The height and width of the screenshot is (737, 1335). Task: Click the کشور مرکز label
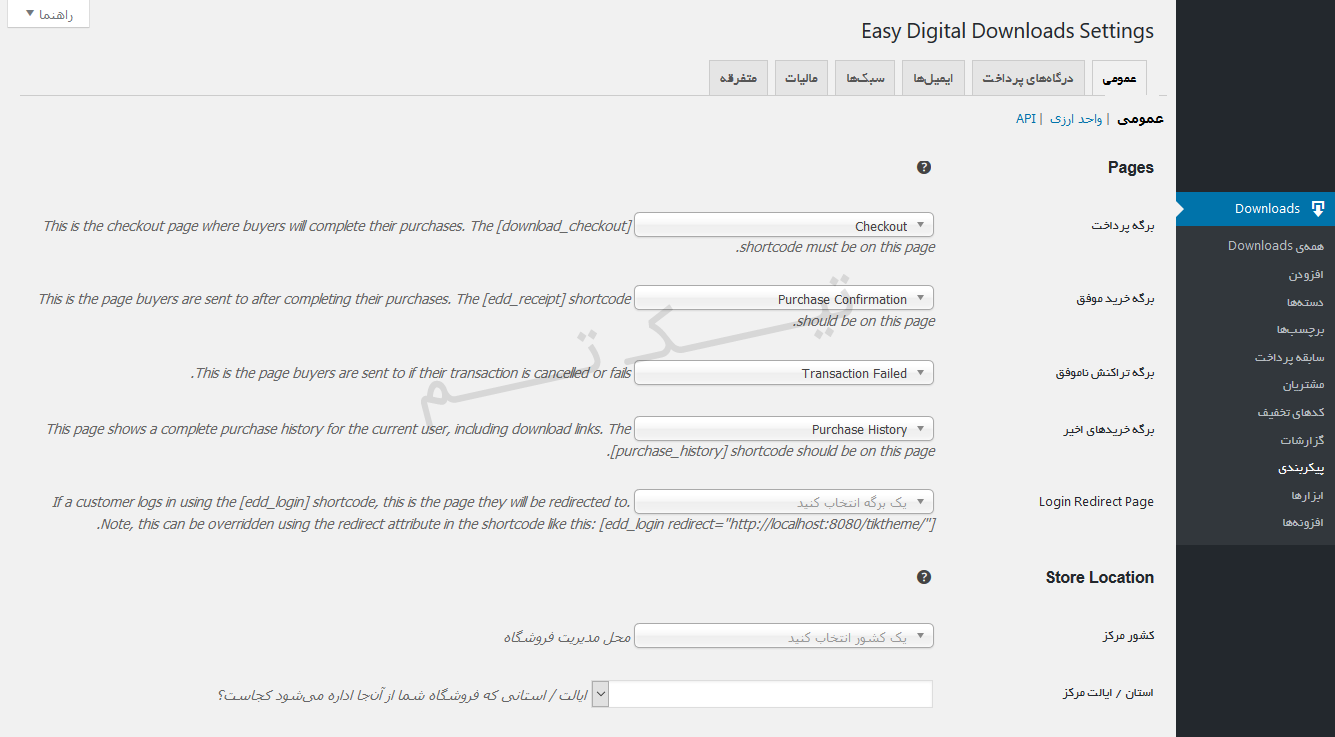point(1129,636)
